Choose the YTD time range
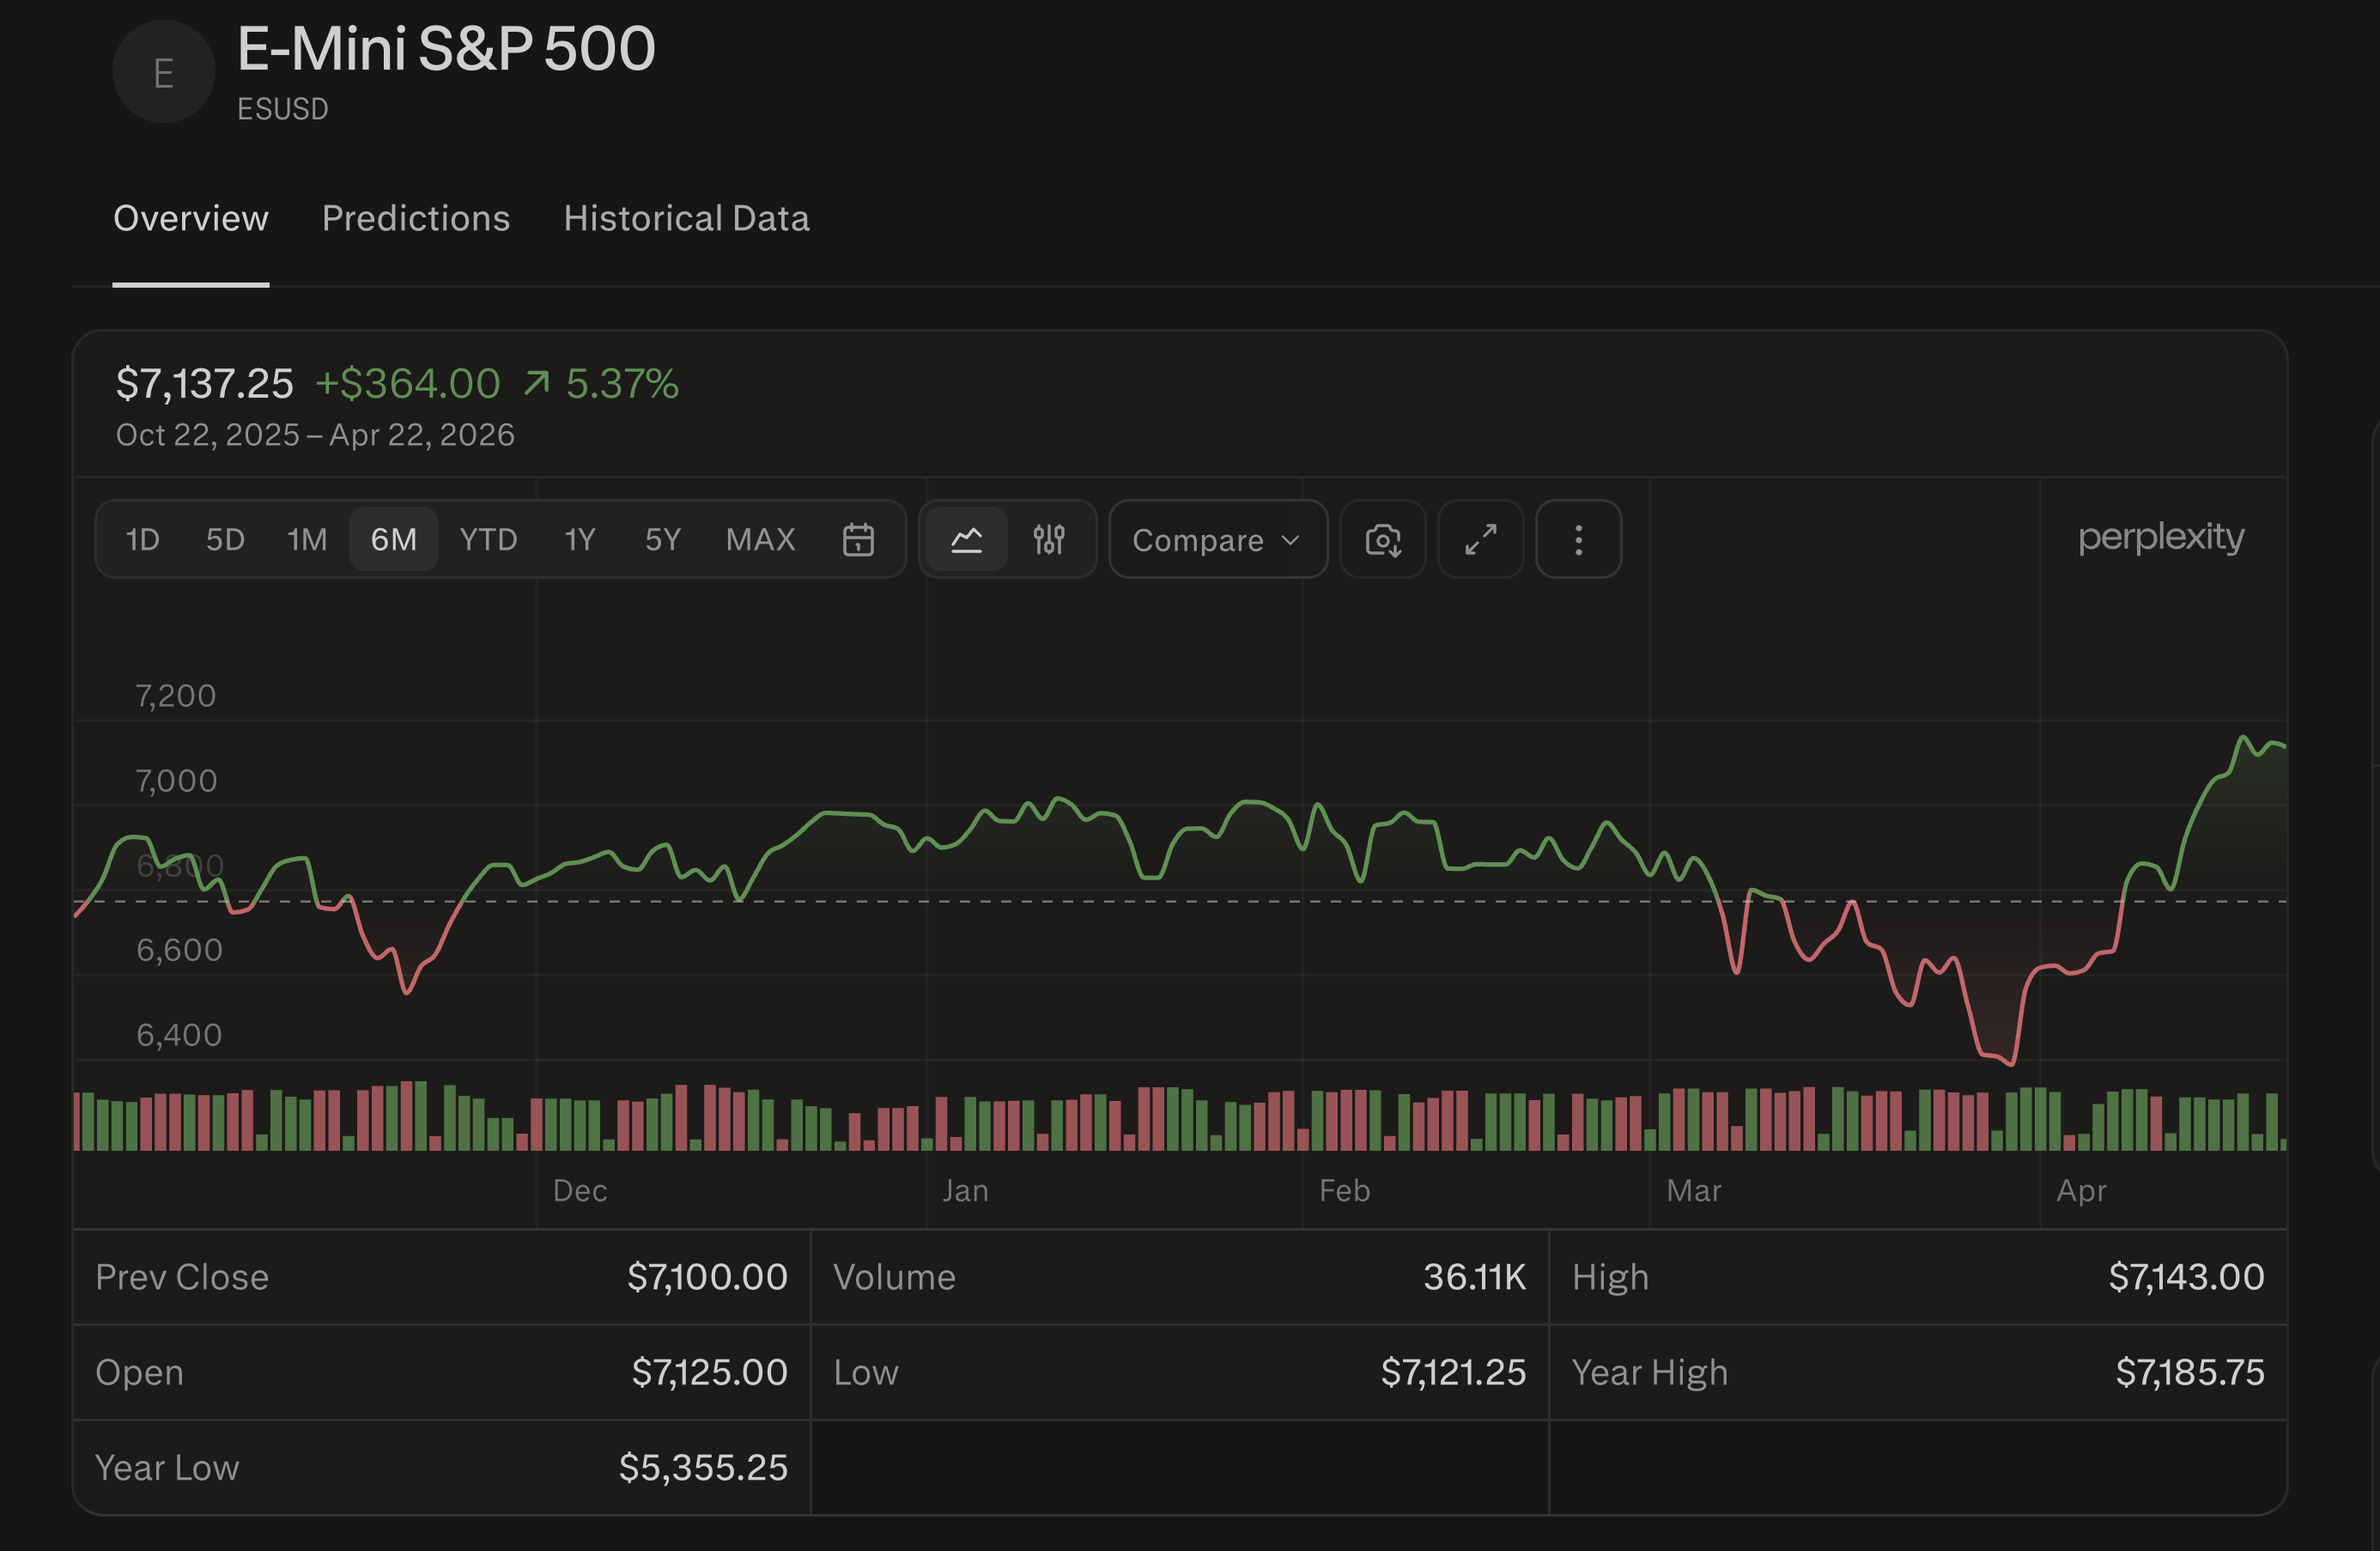The height and width of the screenshot is (1551, 2380). (488, 540)
